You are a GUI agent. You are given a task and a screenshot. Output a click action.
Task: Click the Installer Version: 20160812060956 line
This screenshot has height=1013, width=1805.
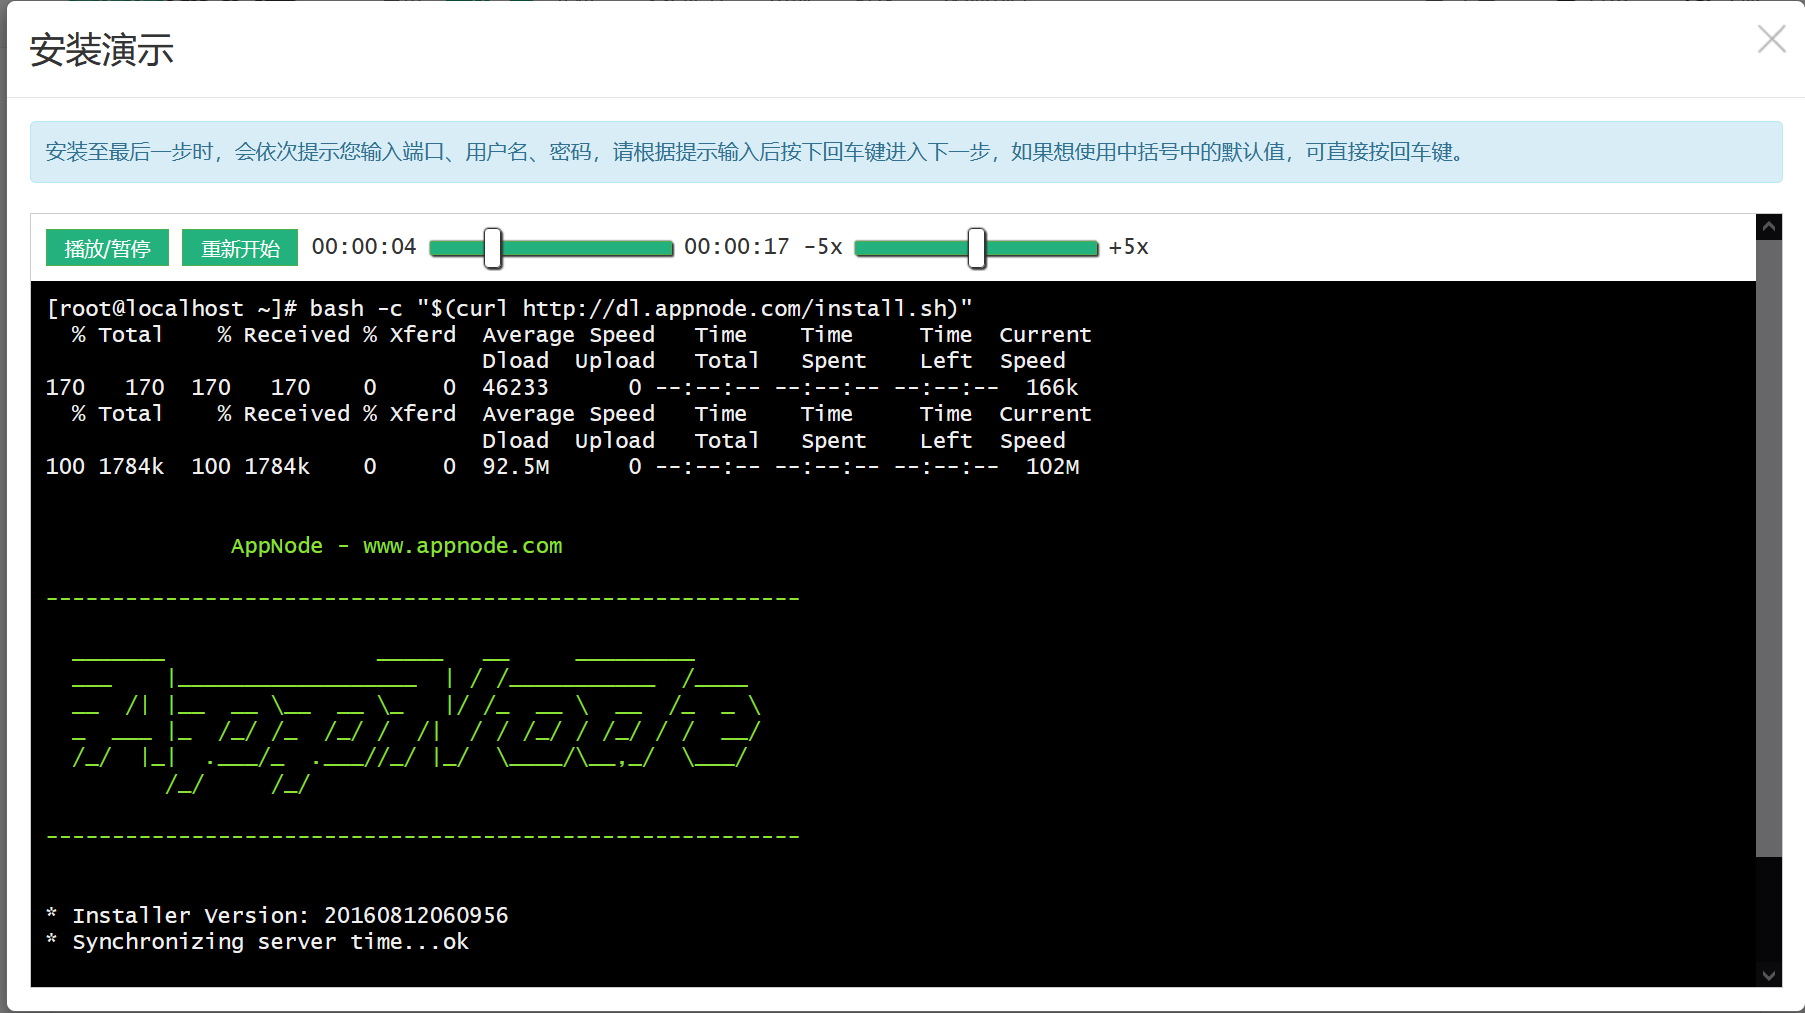[x=277, y=915]
